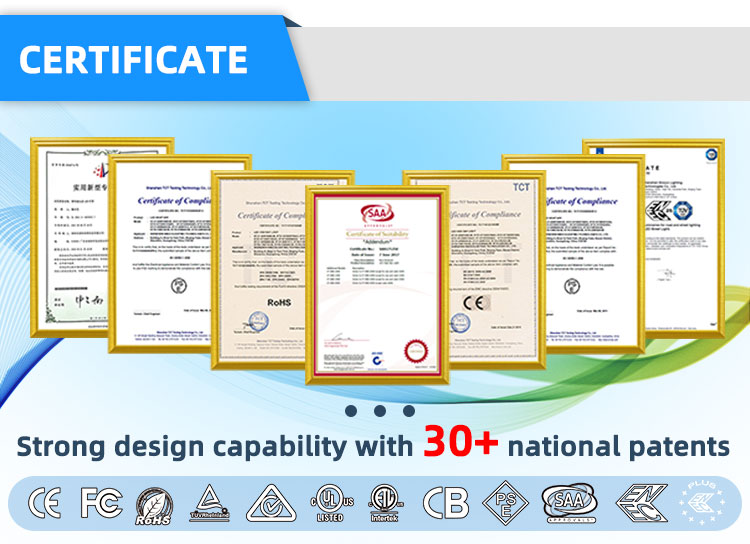Open the center SAA Certificate of Suitability
This screenshot has height=544, width=750.
[377, 285]
